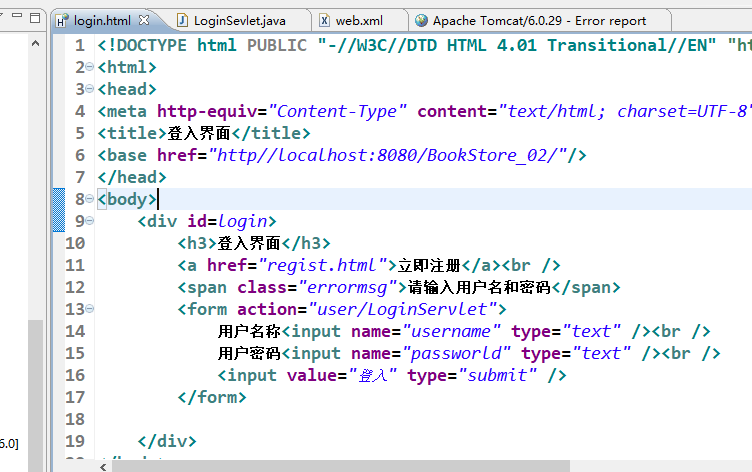The height and width of the screenshot is (472, 752).
Task: Close the login.html tab
Action: 144,20
